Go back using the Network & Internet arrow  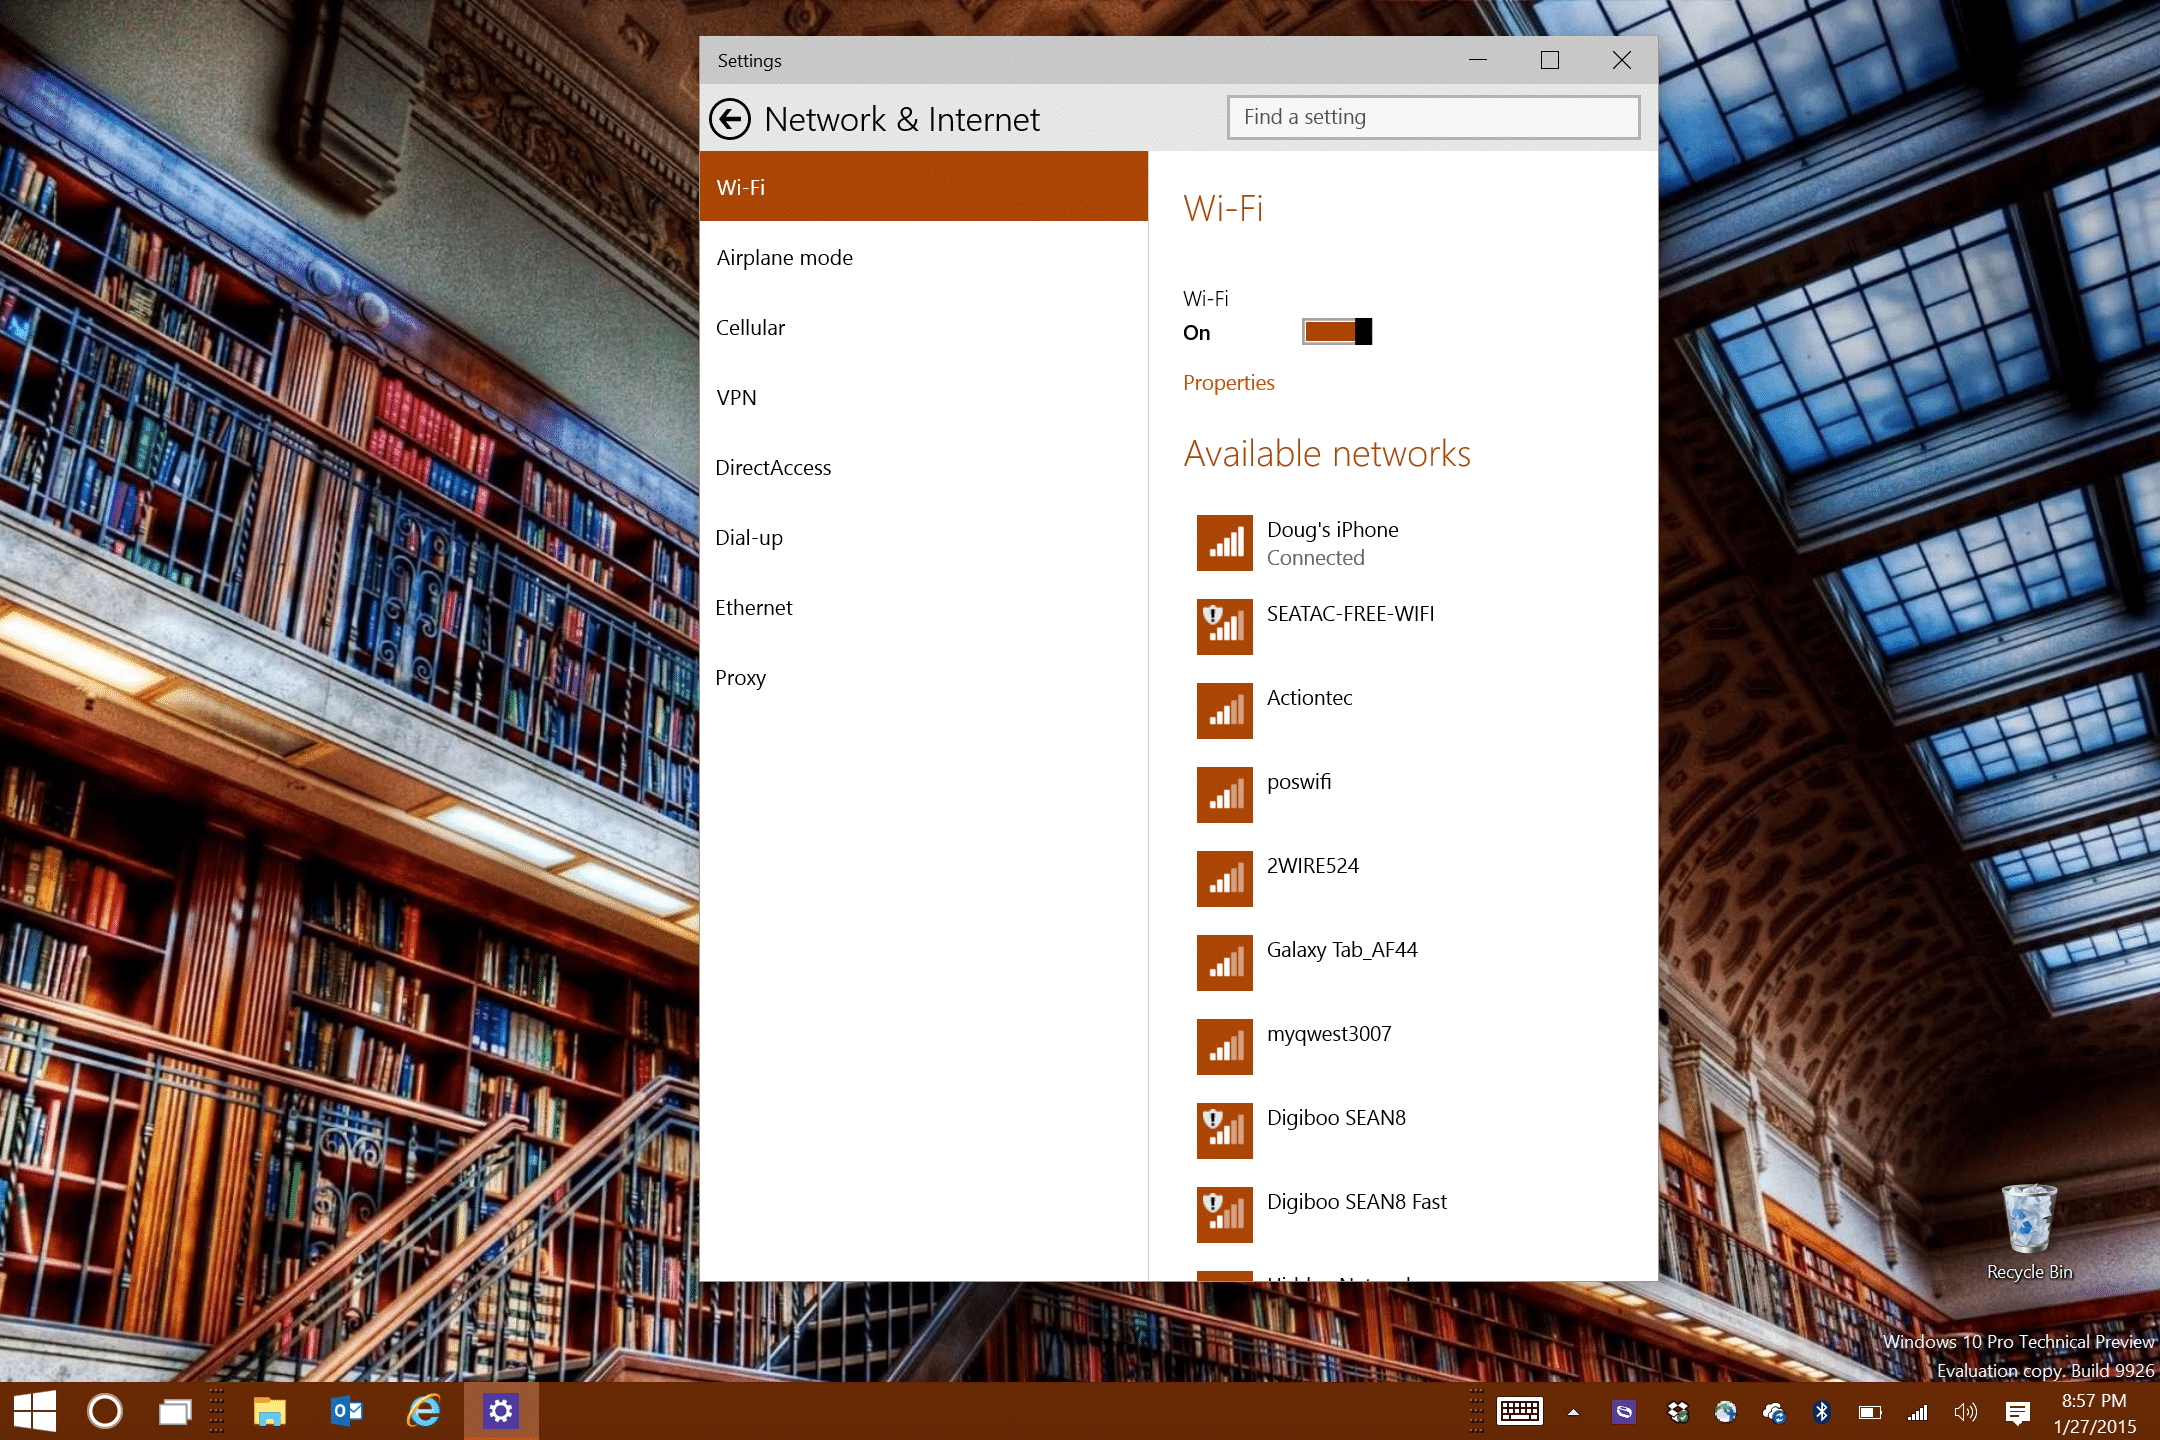[x=730, y=119]
